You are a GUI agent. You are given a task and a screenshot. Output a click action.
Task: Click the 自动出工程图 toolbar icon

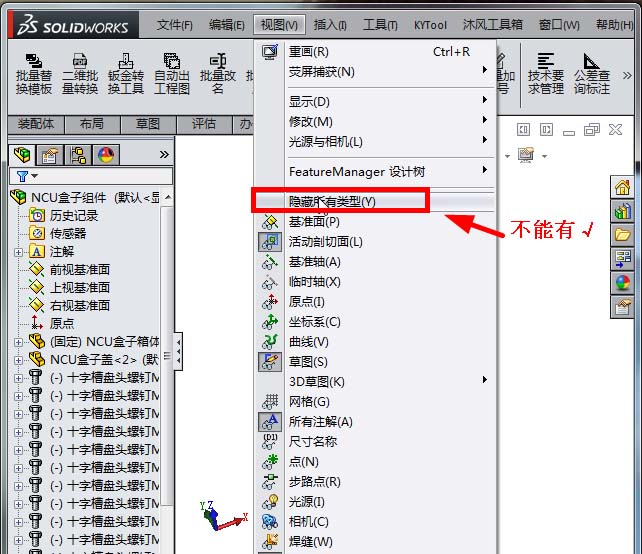(x=172, y=75)
